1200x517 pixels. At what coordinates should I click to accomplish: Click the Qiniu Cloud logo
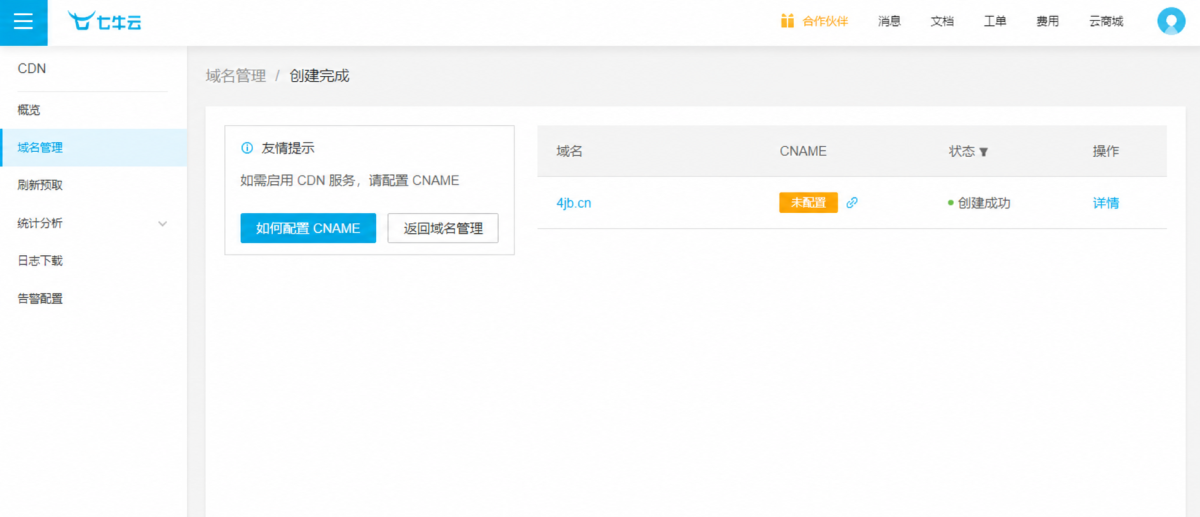point(105,21)
